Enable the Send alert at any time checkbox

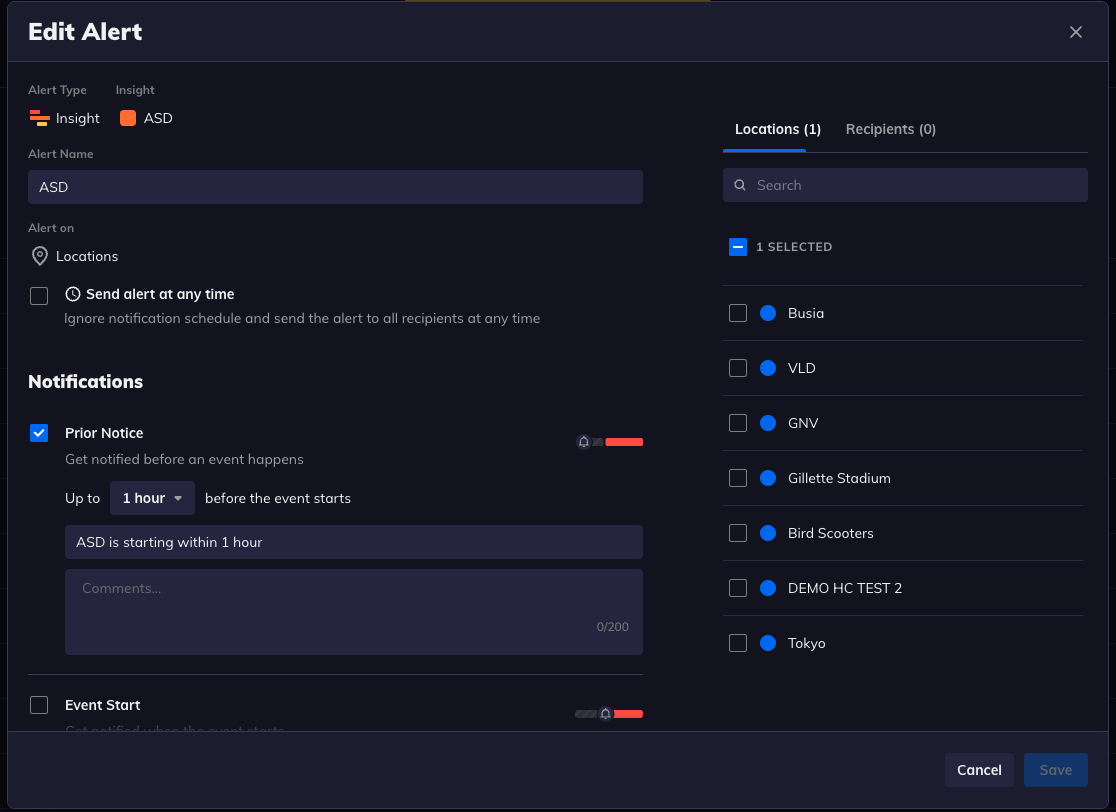(x=39, y=295)
